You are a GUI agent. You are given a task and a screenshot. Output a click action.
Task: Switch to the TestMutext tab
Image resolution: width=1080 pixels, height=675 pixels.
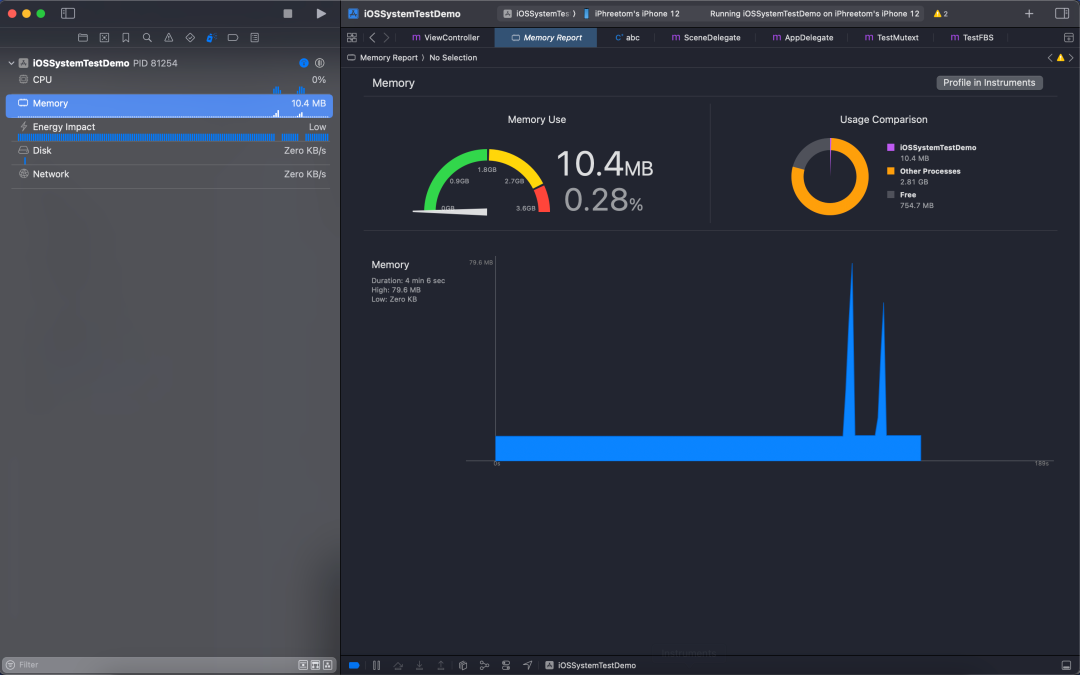click(x=891, y=38)
